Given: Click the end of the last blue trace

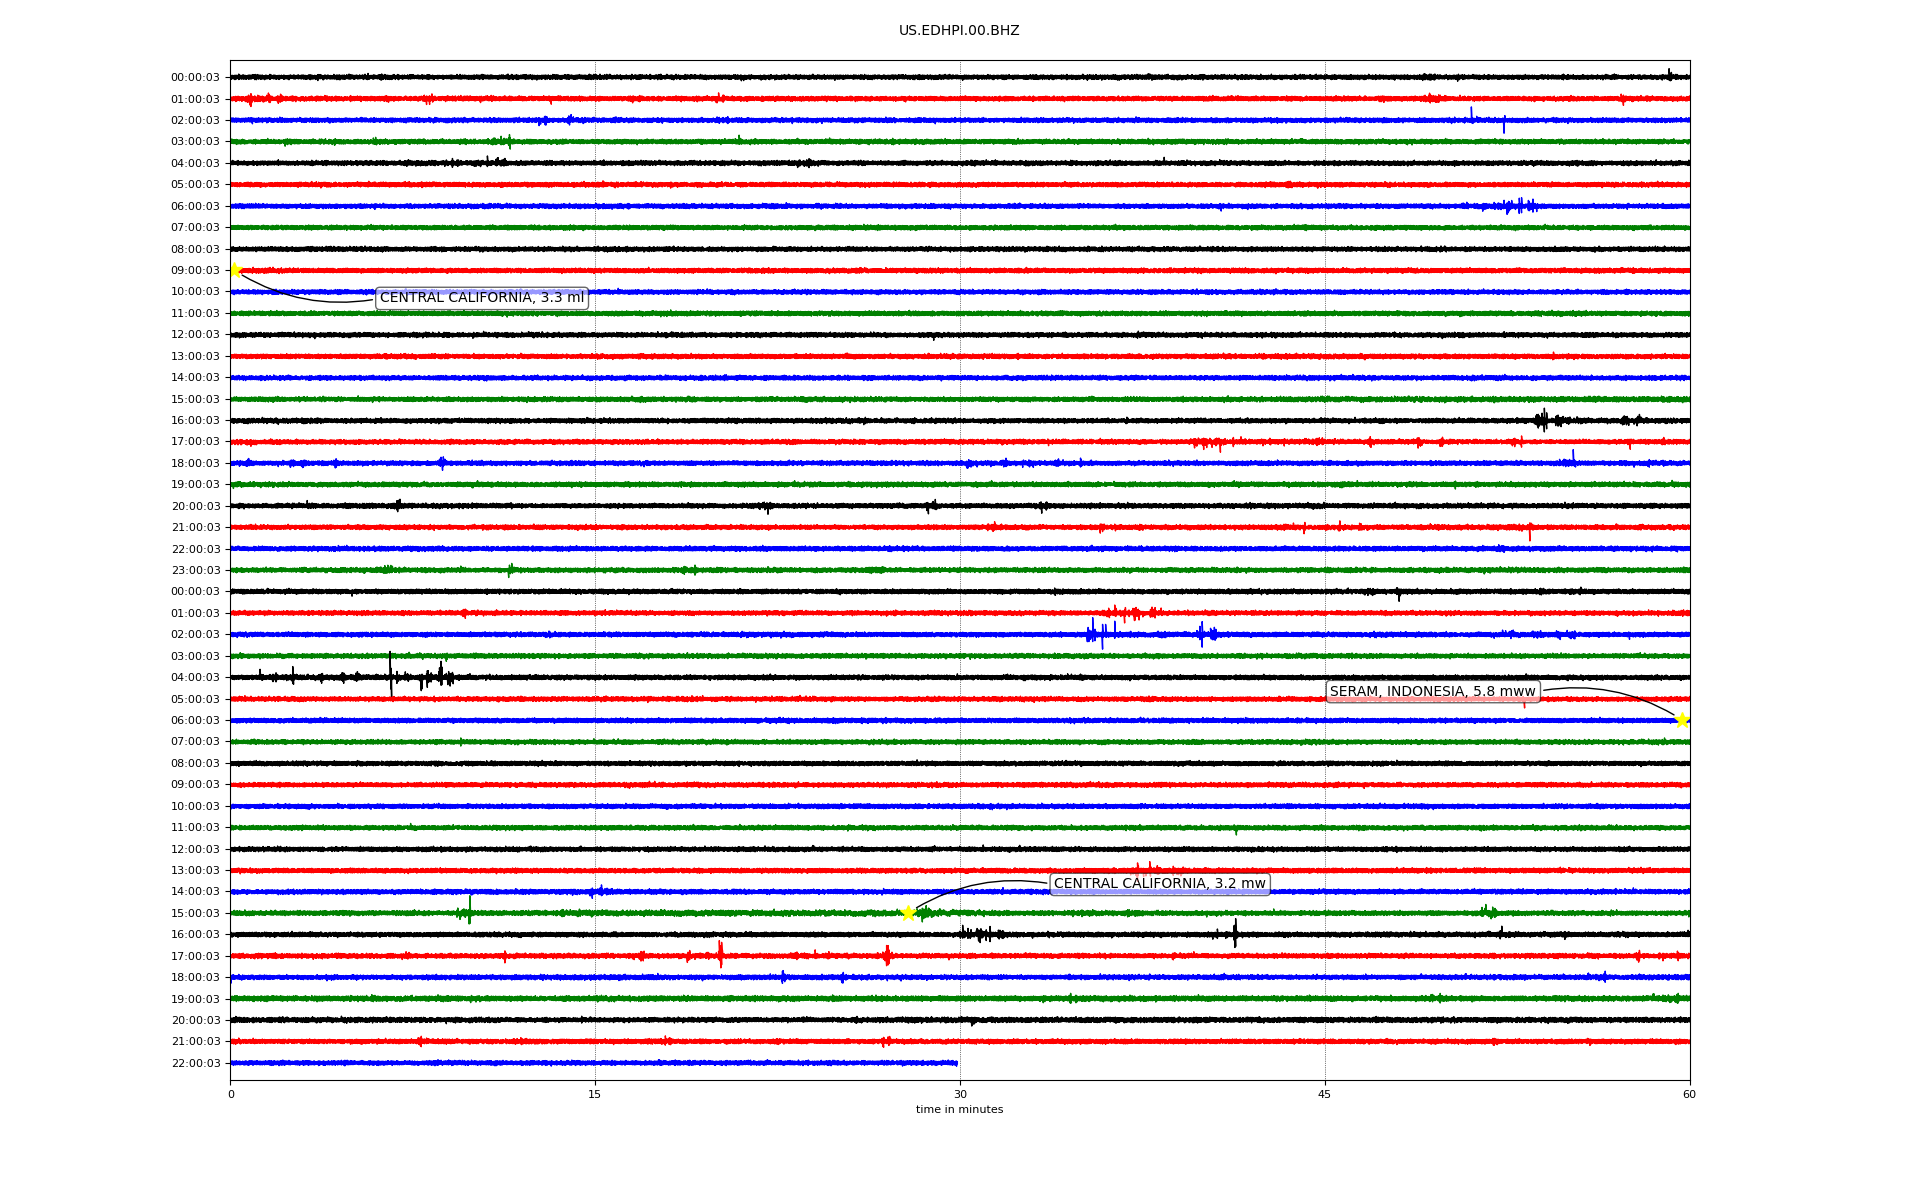Looking at the screenshot, I should (x=956, y=1063).
